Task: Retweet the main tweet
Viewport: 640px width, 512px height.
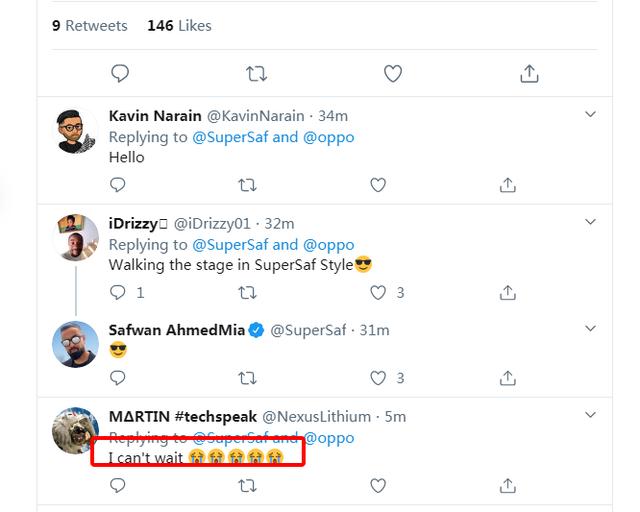Action: point(256,73)
